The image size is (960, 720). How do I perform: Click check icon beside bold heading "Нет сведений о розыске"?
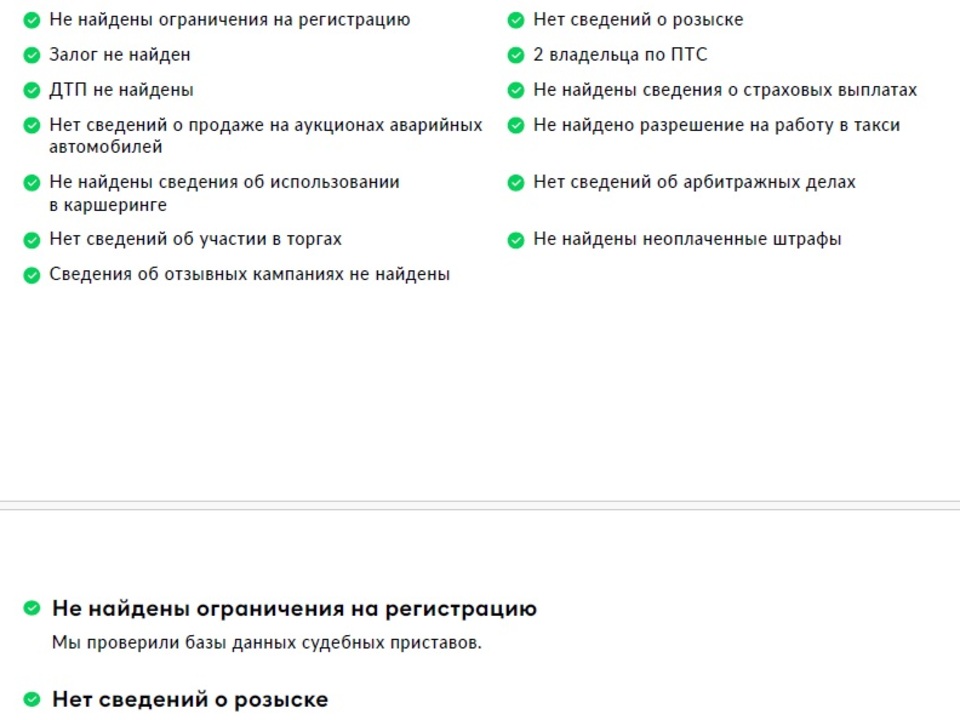tap(32, 699)
